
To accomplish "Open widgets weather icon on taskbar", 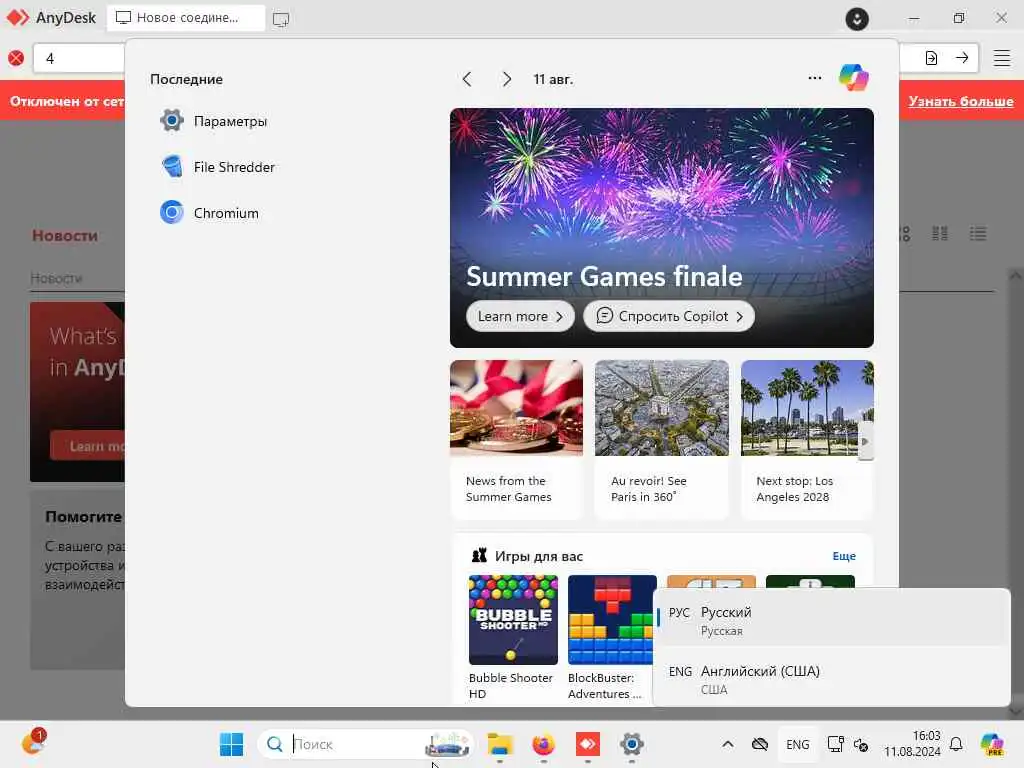I will [33, 742].
